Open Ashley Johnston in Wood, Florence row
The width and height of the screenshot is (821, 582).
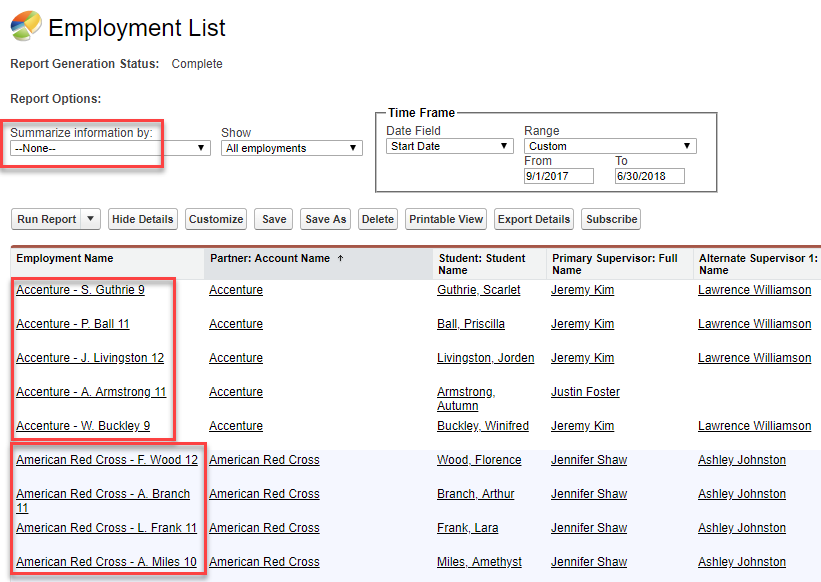[742, 460]
